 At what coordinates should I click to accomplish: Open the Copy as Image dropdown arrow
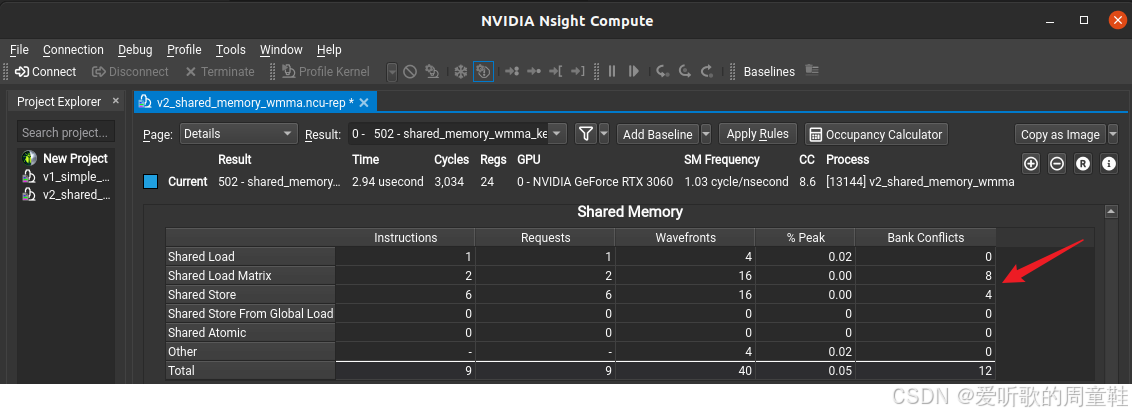pos(1113,134)
